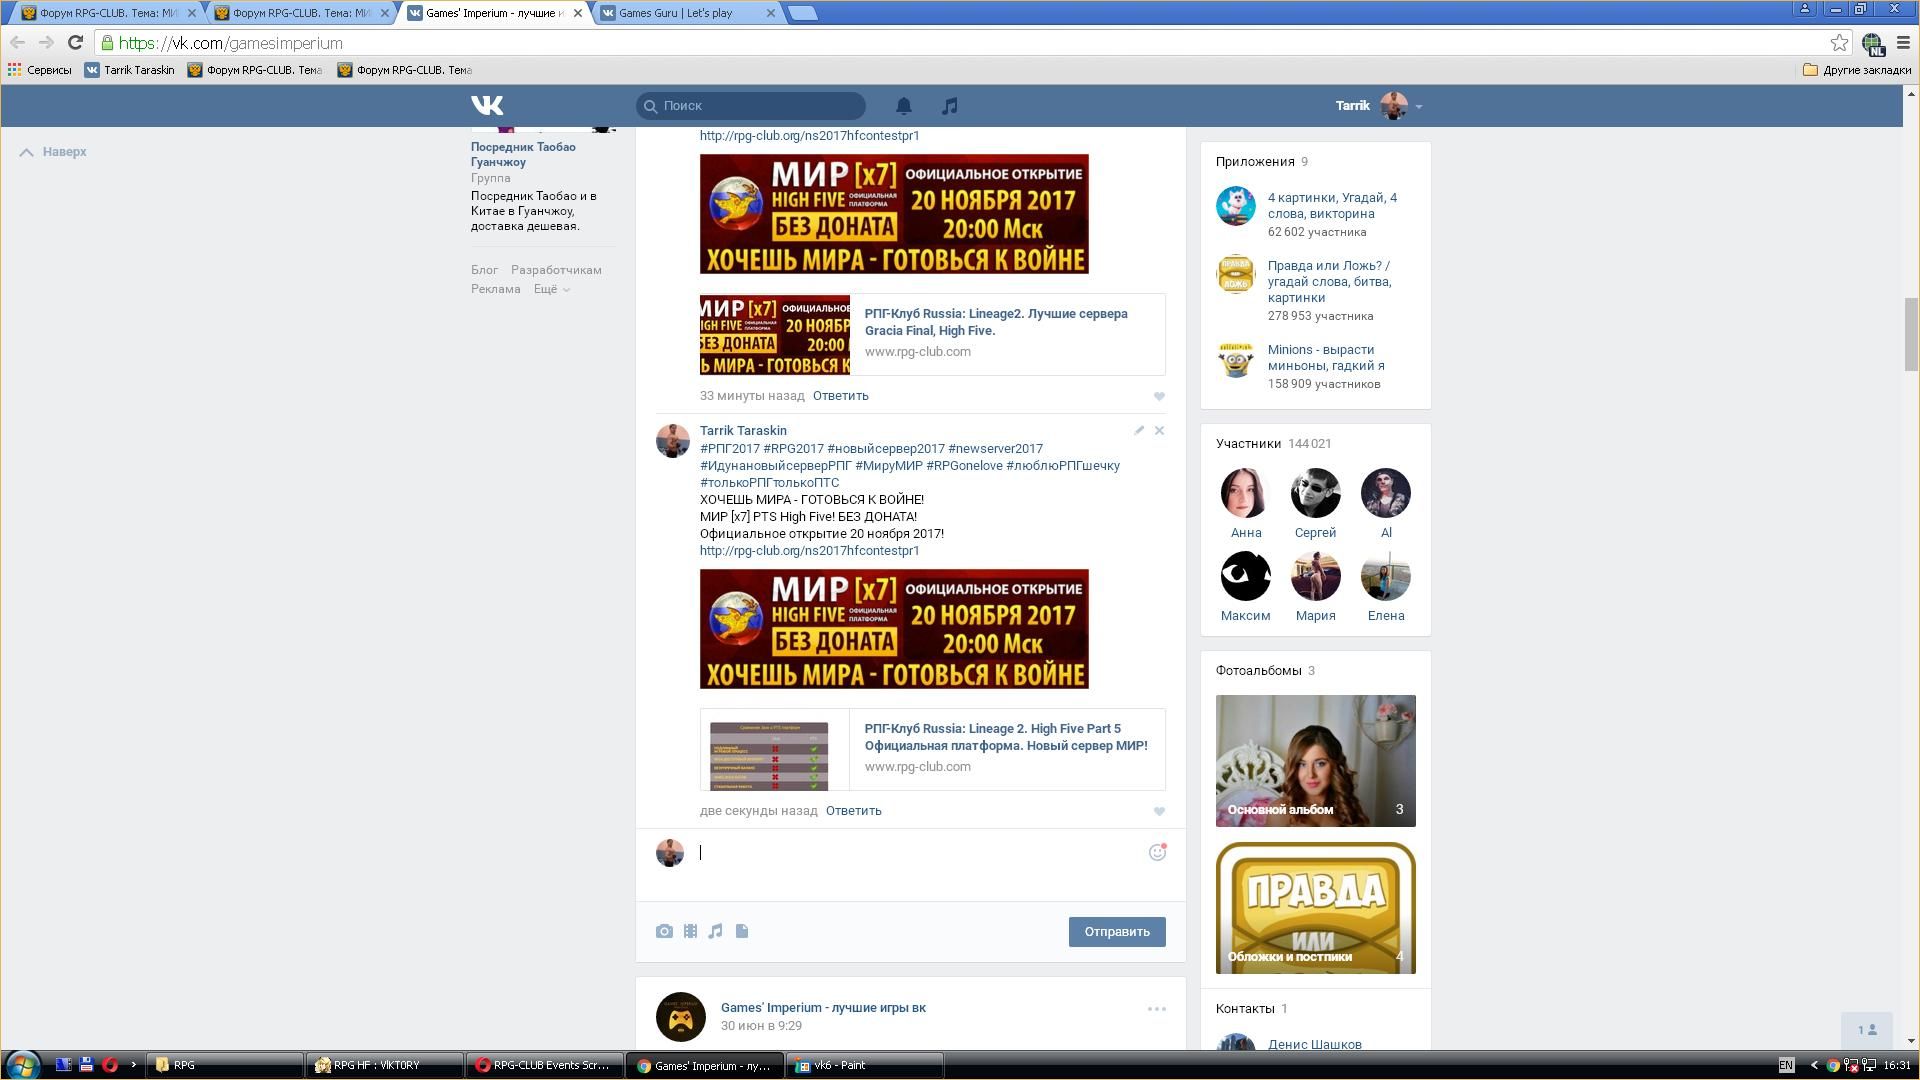
Task: Close the Games' Imperium browser tab
Action: point(577,13)
